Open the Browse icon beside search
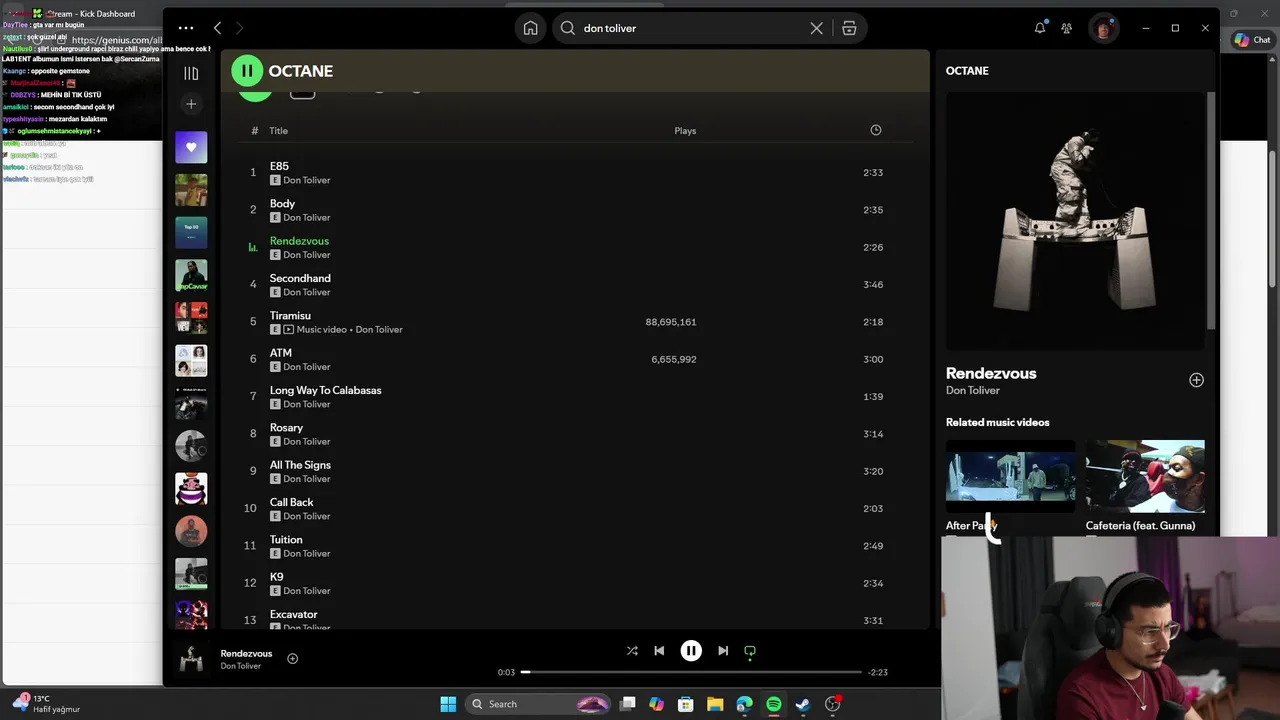Viewport: 1280px width, 720px height. (x=849, y=28)
